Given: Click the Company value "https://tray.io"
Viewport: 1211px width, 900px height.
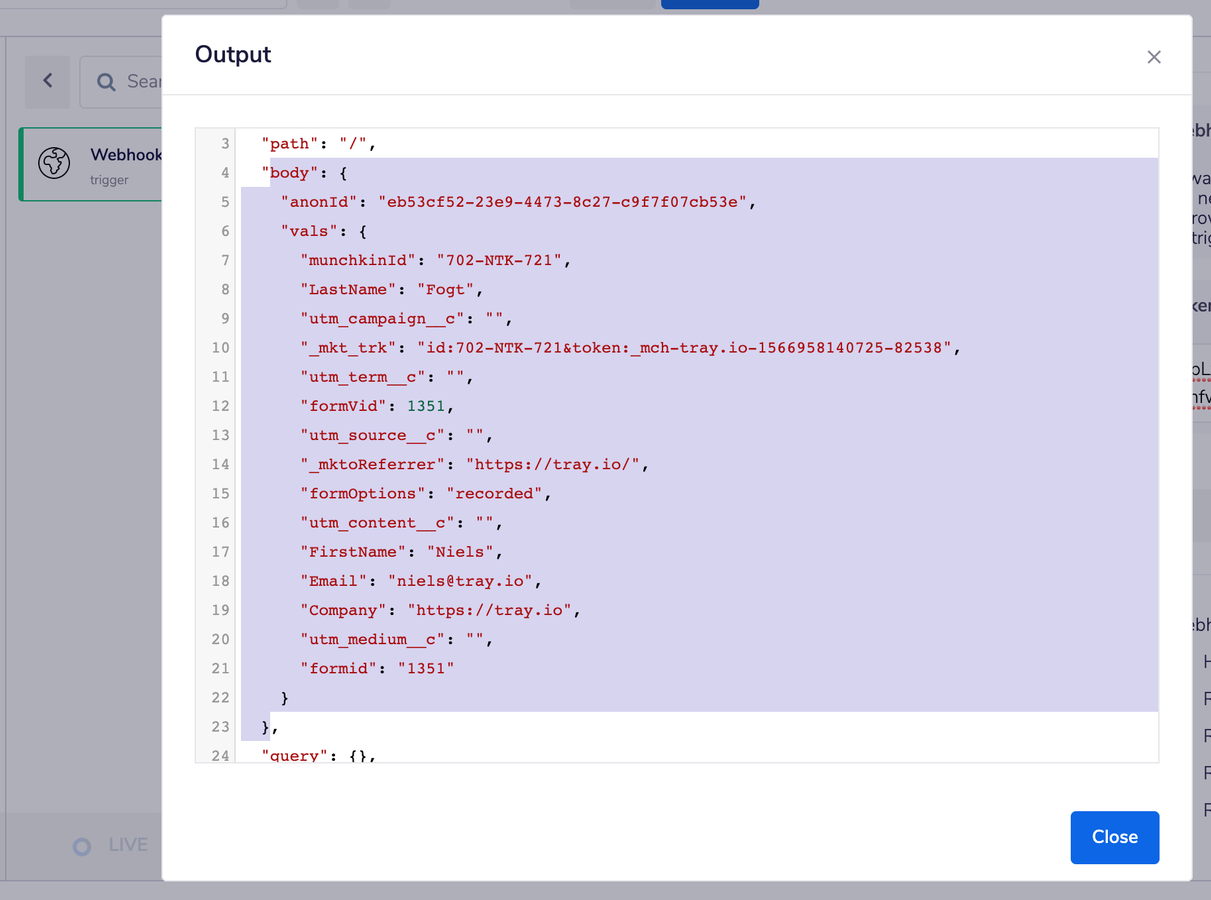Looking at the screenshot, I should (489, 610).
